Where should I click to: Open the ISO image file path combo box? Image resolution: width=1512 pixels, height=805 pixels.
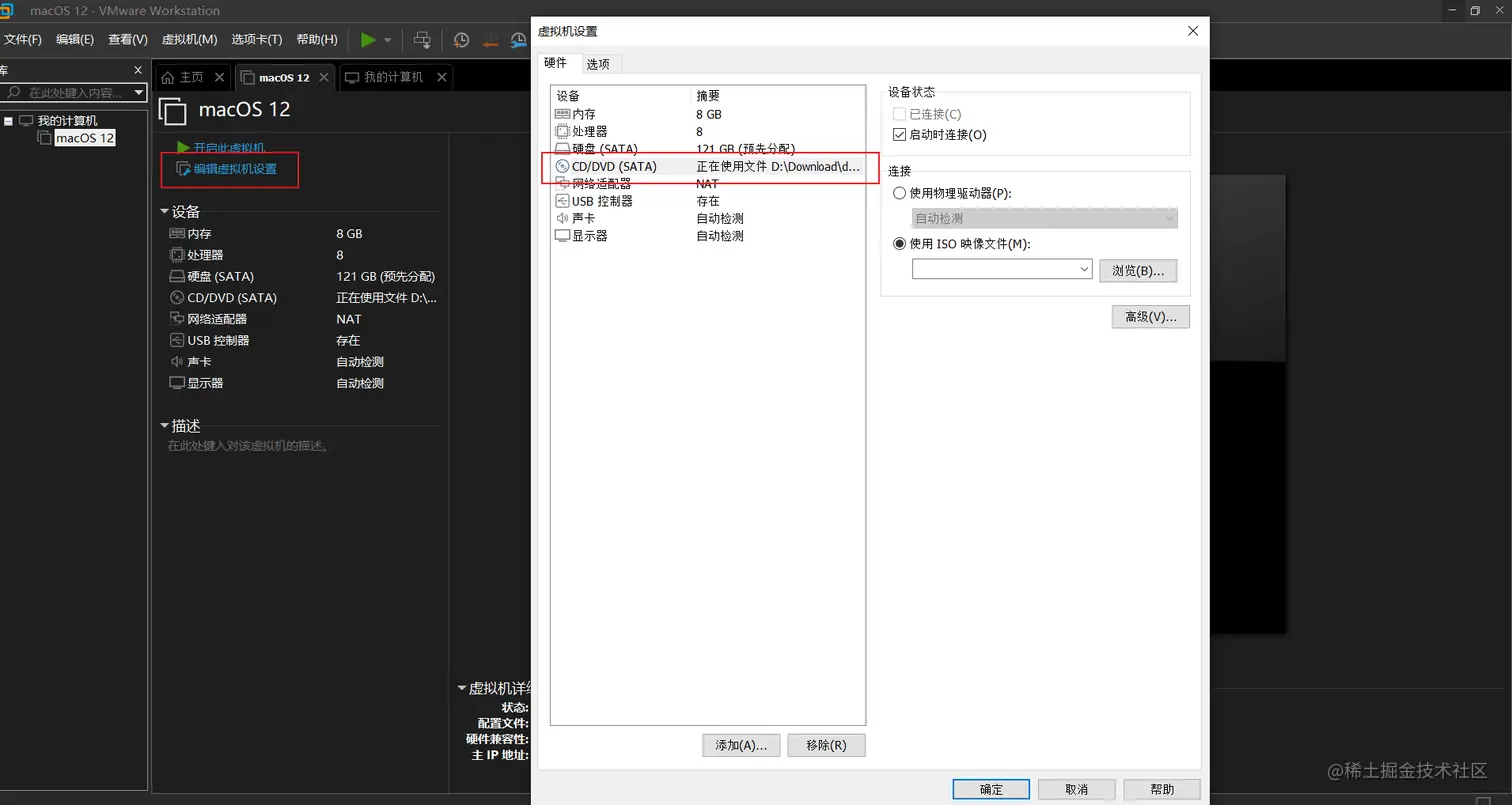1002,269
